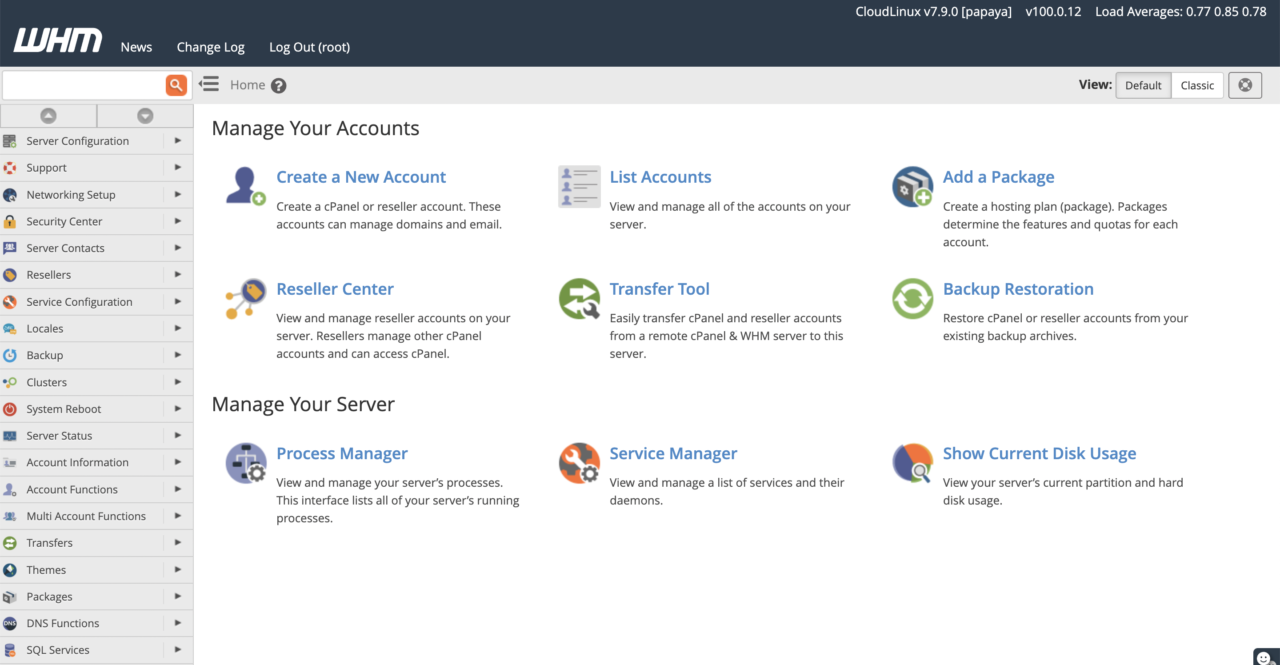
Task: Open Create a New Account via its blue user icon
Action: [245, 185]
